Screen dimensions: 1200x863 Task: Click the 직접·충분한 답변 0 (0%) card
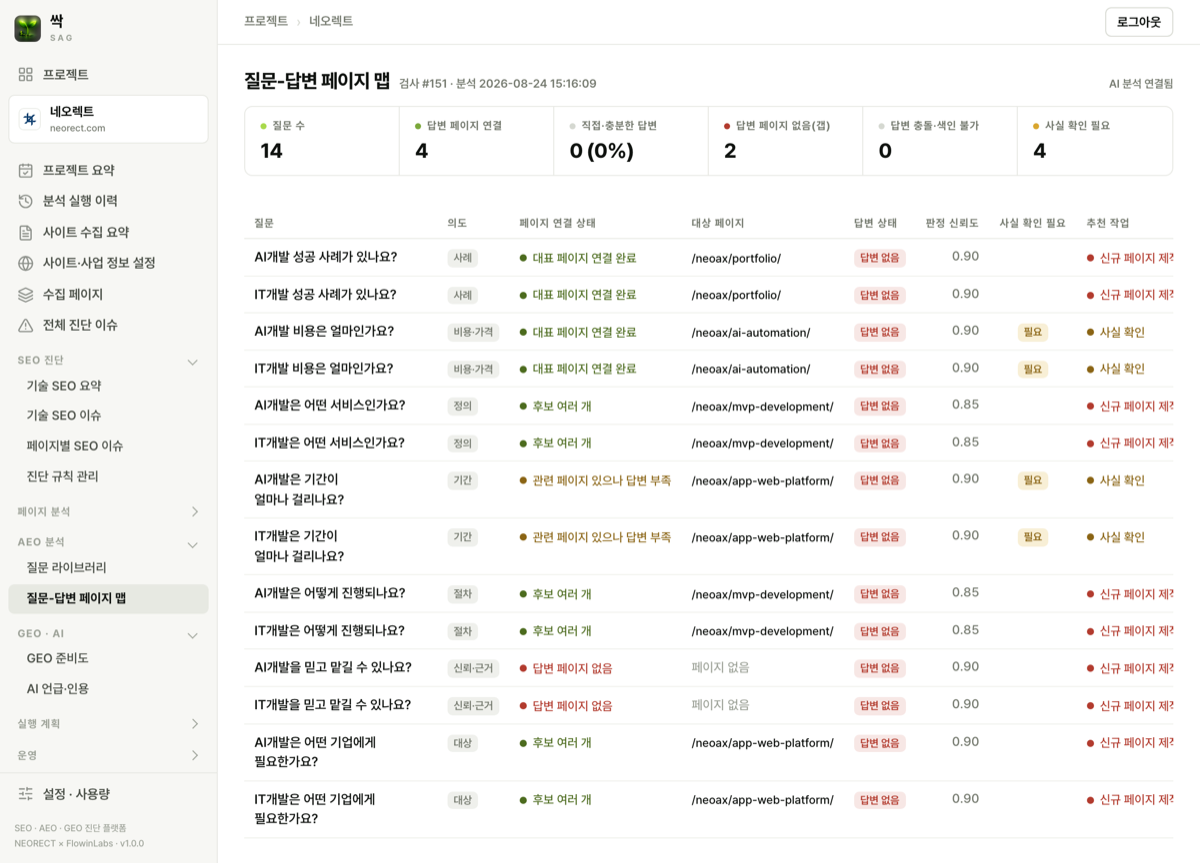[x=631, y=141]
